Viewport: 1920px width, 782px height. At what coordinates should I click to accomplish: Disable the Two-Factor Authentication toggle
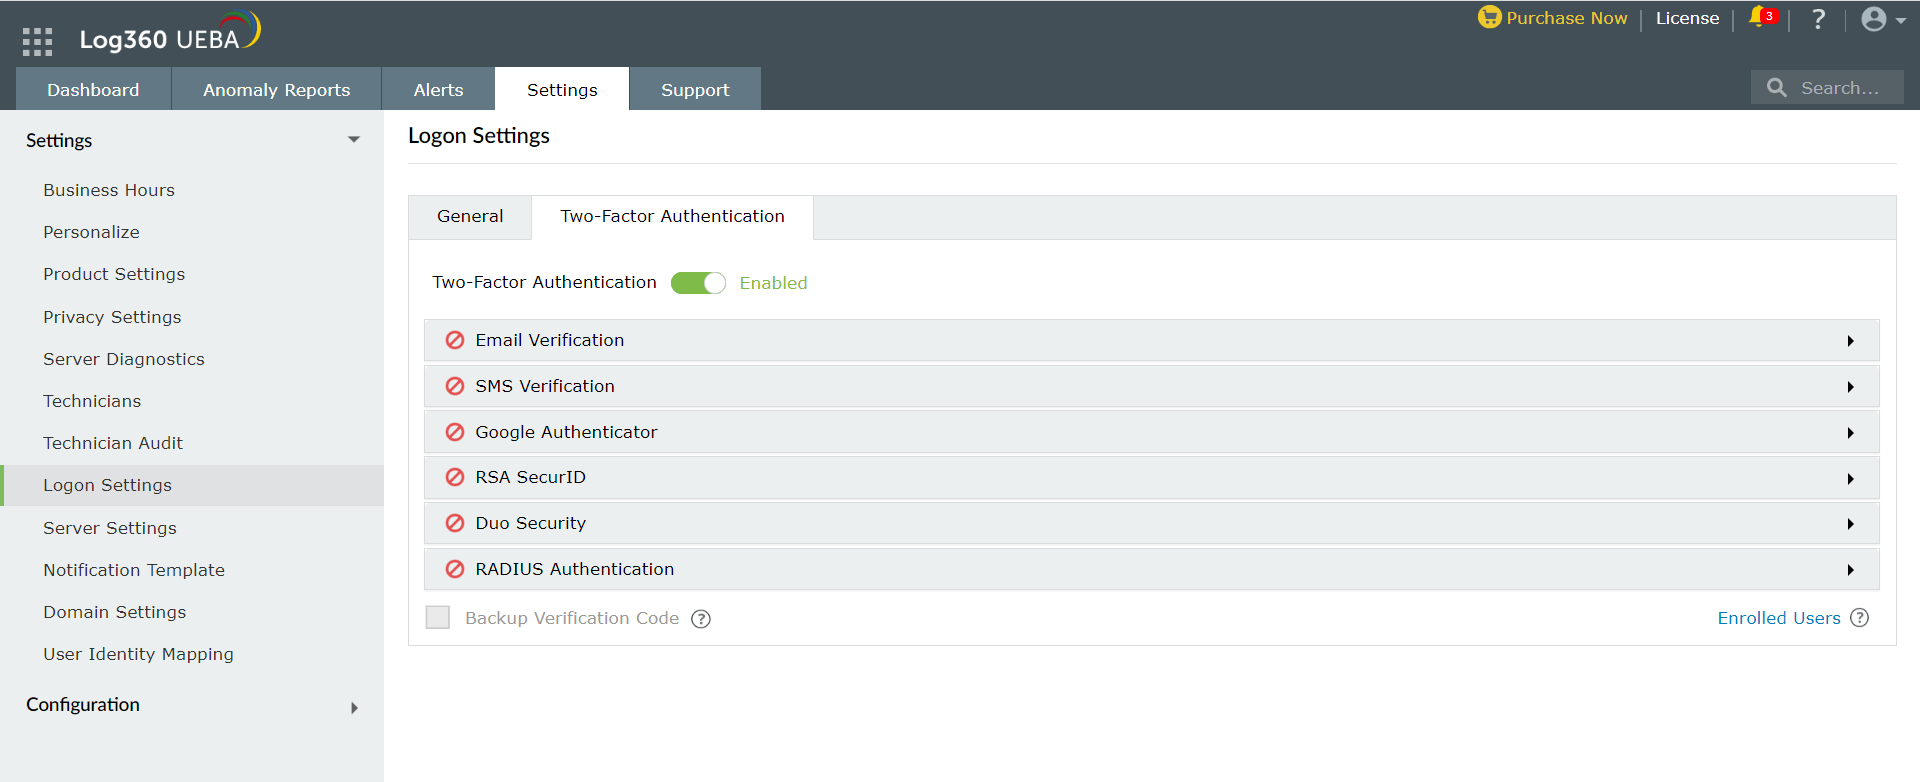pyautogui.click(x=698, y=283)
